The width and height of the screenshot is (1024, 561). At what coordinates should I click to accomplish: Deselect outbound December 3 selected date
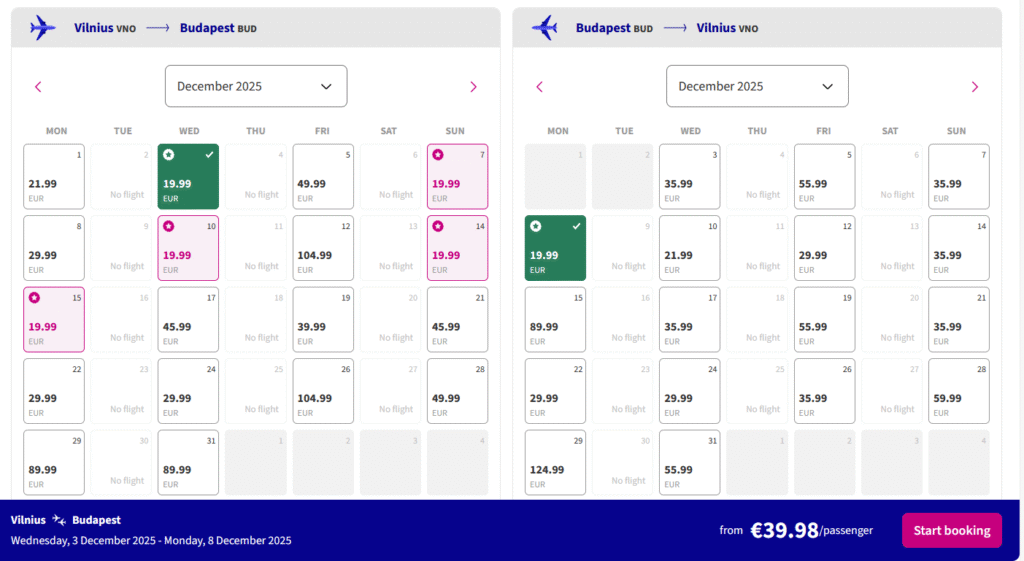[x=188, y=177]
